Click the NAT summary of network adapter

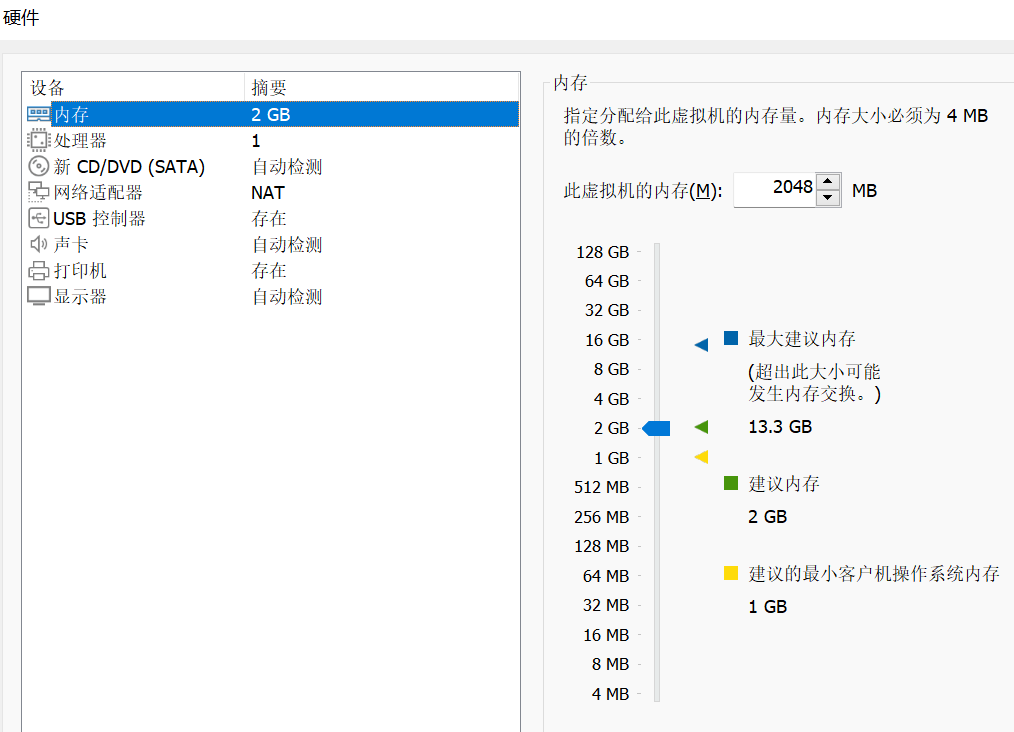pos(268,193)
